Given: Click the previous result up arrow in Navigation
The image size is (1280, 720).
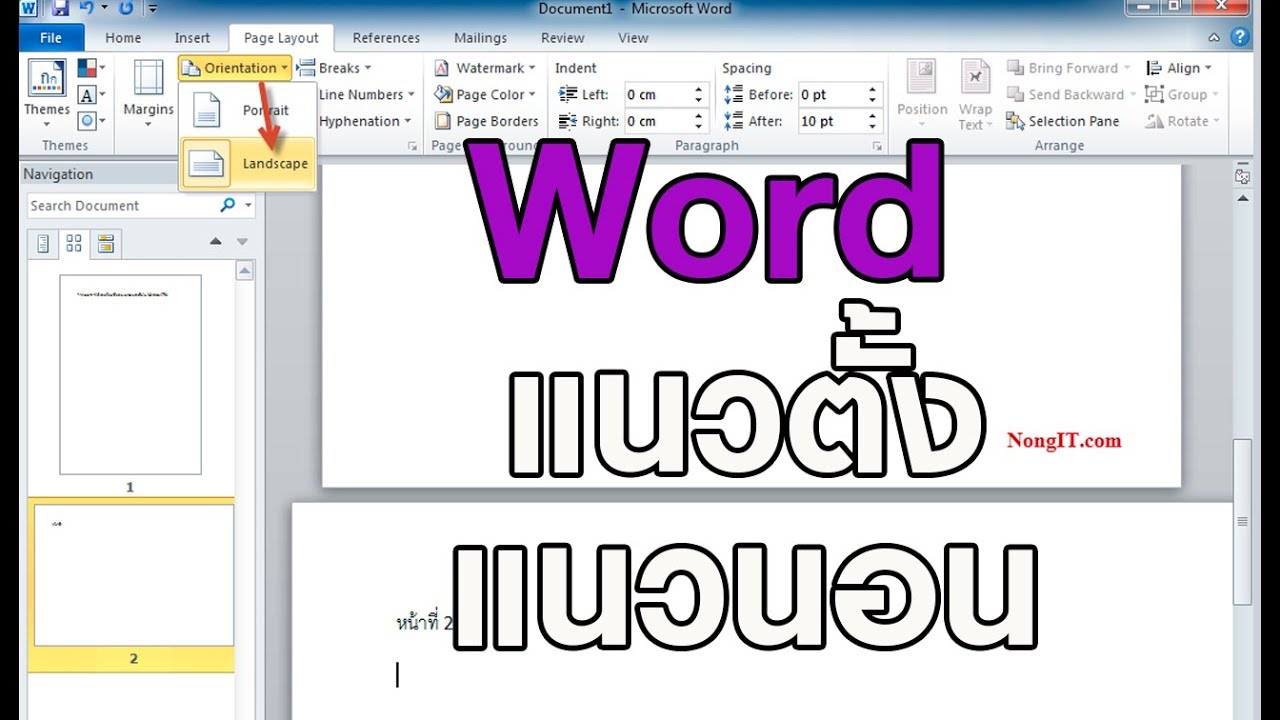Looking at the screenshot, I should 215,242.
